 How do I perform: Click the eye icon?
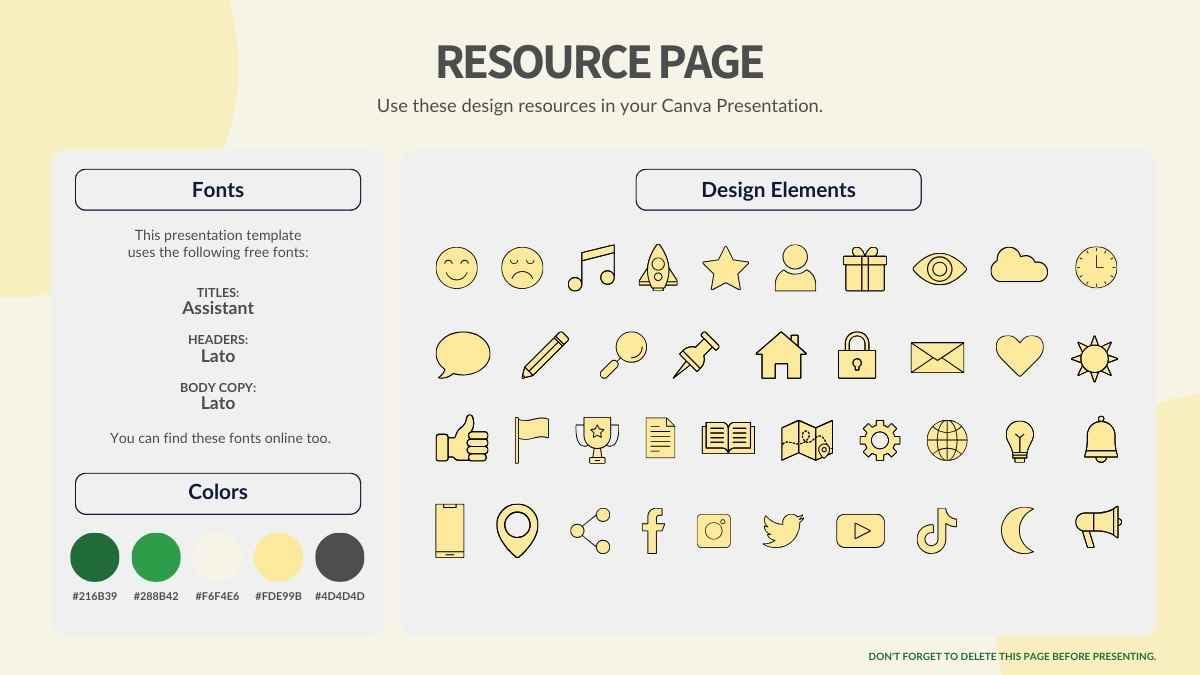click(x=940, y=268)
